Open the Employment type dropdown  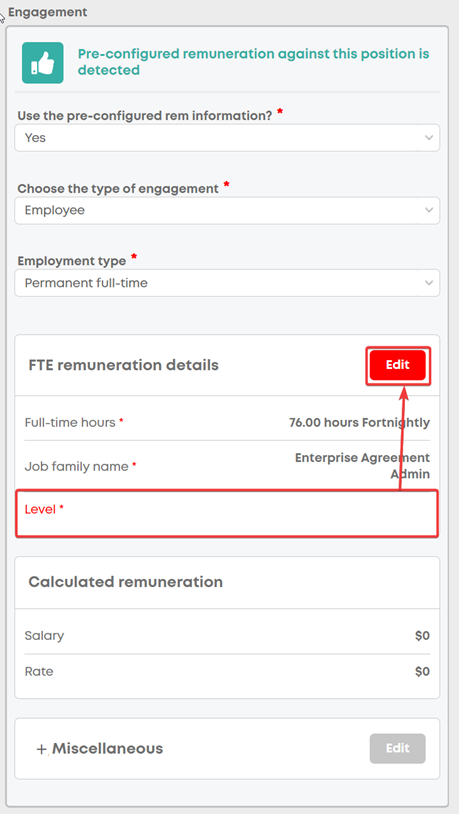[x=227, y=283]
